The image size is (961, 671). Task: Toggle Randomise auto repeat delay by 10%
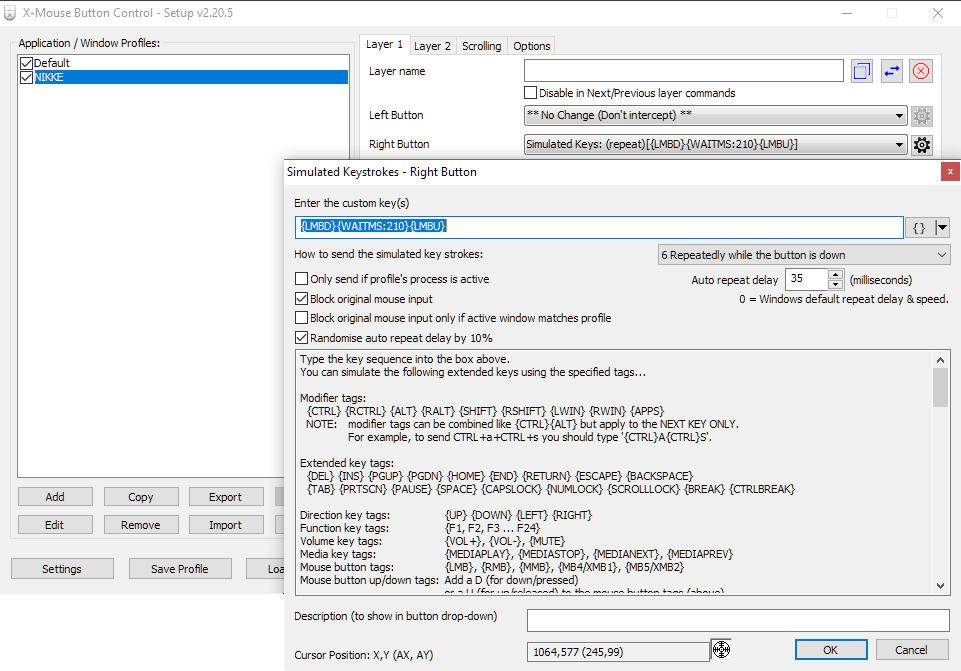click(301, 338)
